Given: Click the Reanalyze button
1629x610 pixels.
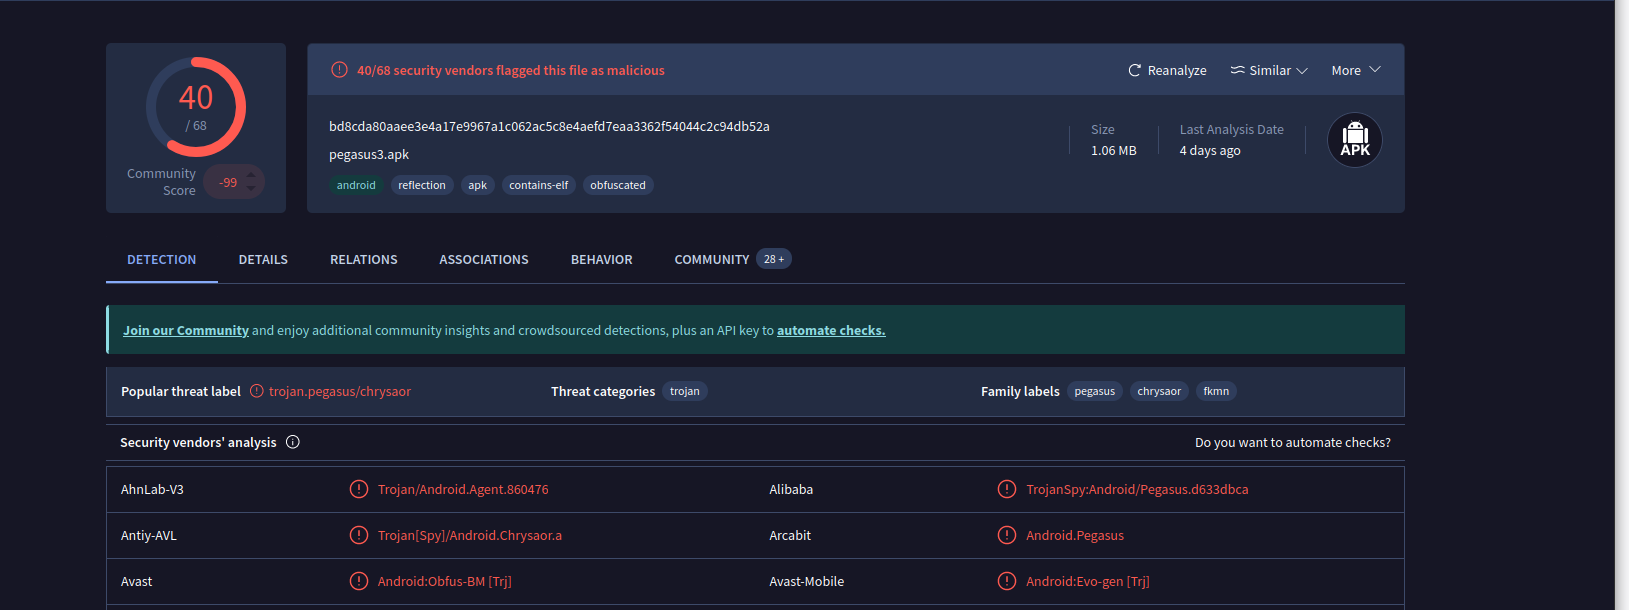Looking at the screenshot, I should 1167,70.
